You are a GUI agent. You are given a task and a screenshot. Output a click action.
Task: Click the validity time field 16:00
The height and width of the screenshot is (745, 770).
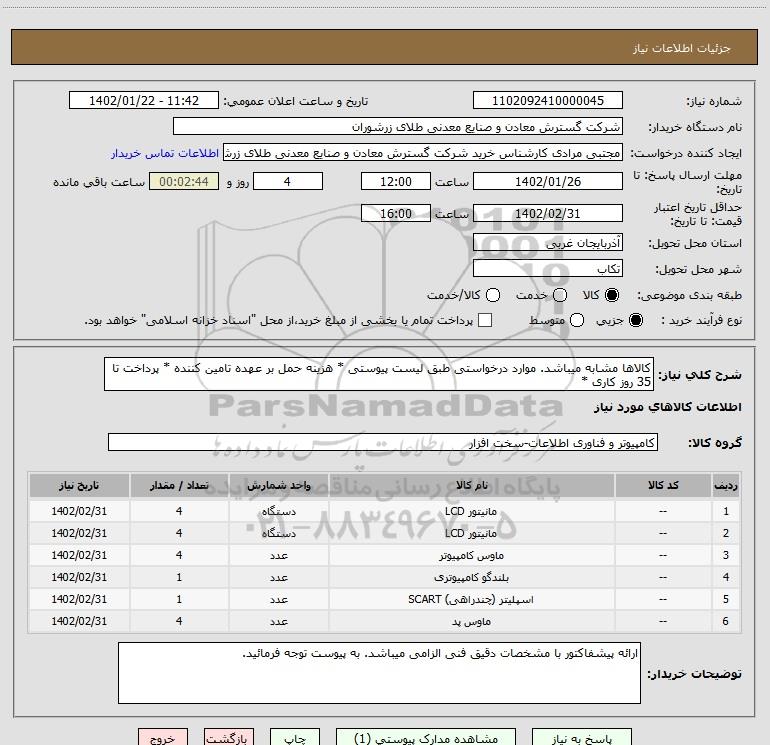(396, 213)
